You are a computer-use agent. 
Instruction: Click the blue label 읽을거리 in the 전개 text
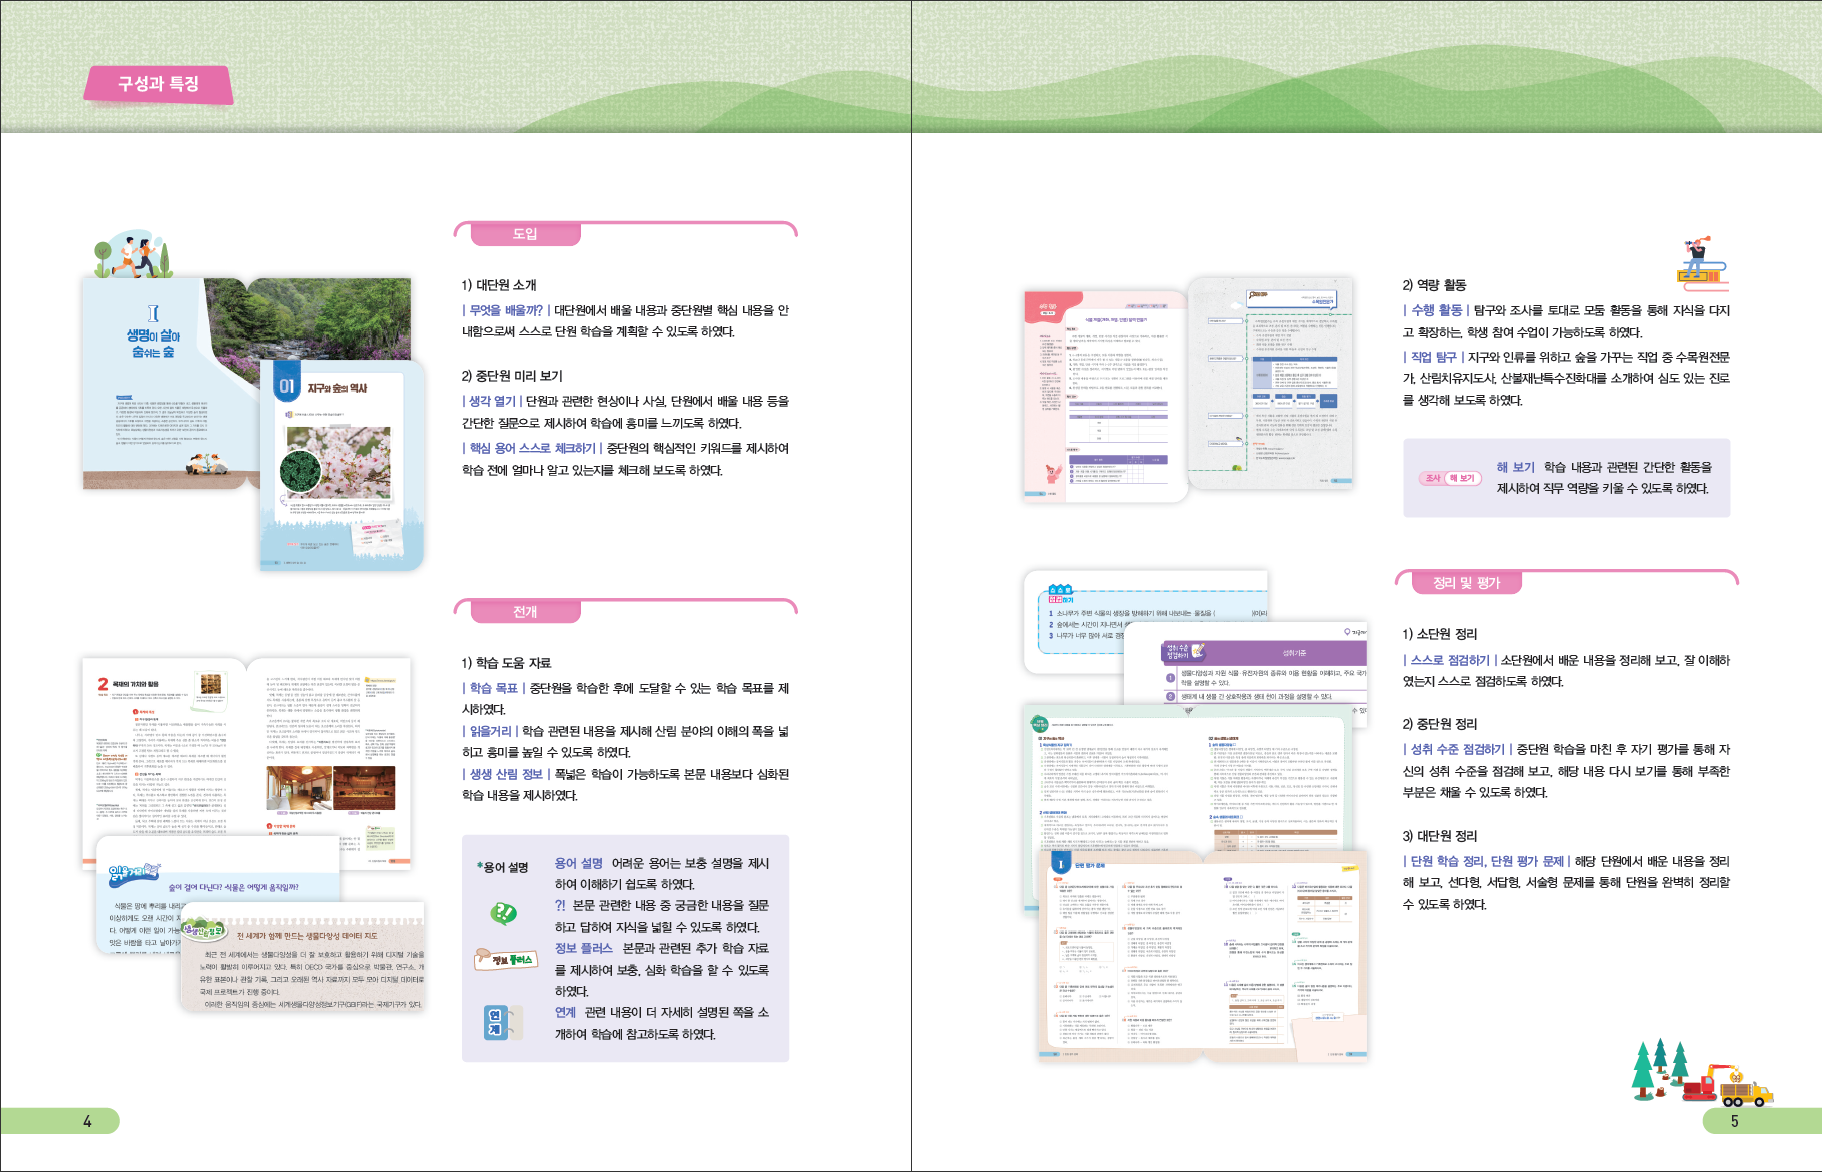[x=490, y=732]
